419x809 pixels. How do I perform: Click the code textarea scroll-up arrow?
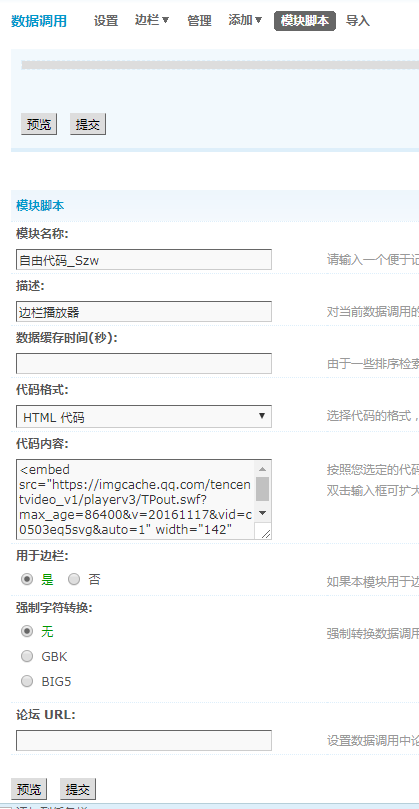pos(262,469)
